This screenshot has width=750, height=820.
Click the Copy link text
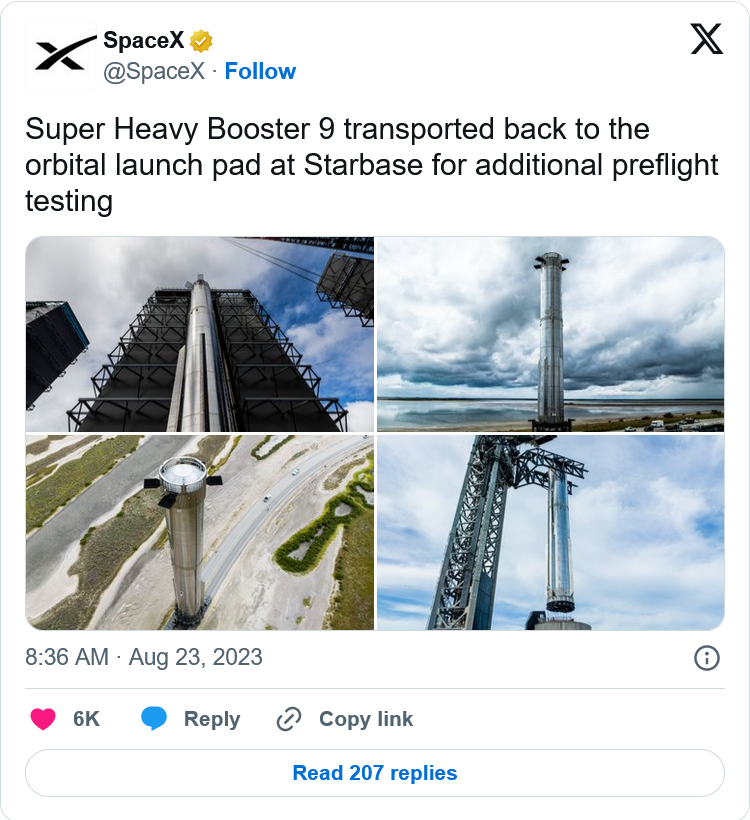point(366,719)
